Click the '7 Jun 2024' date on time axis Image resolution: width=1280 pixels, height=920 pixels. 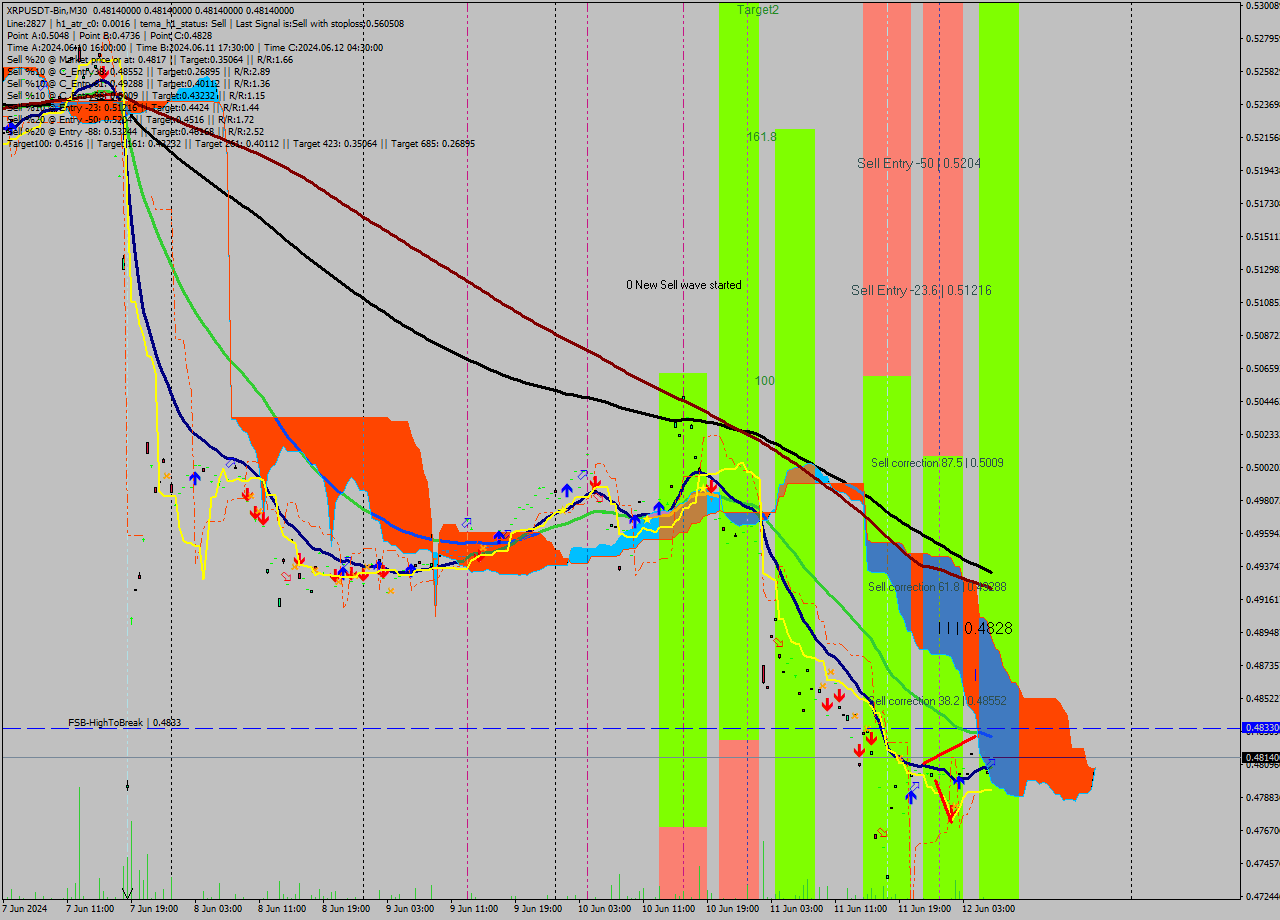coord(25,909)
